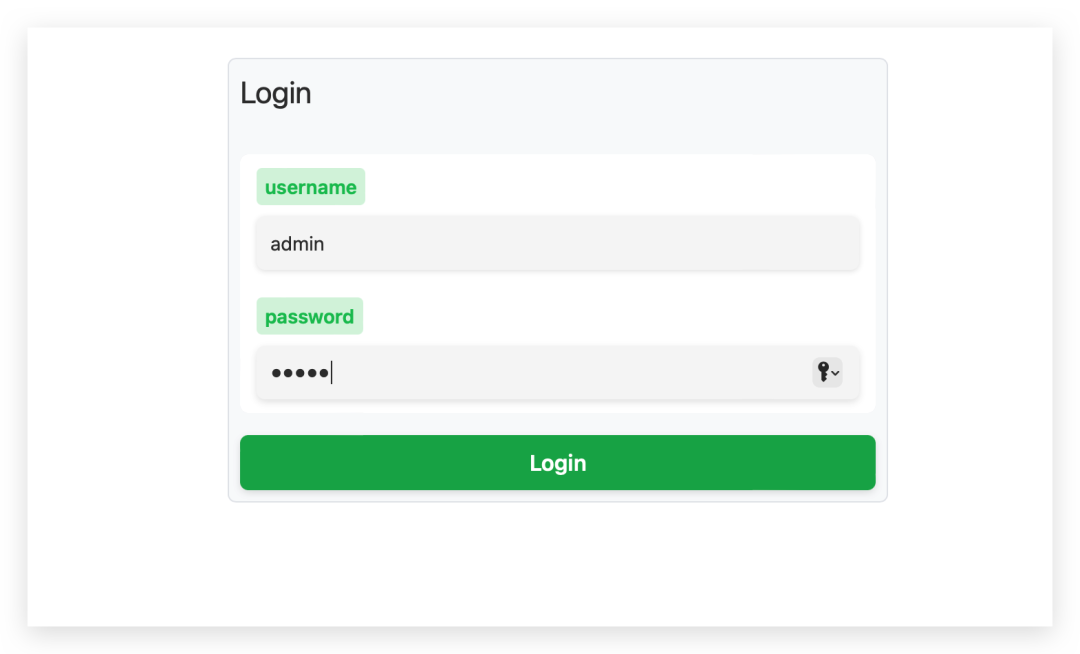Open the password manager chevron dropdown
Viewport: 1080px width, 654px height.
836,373
